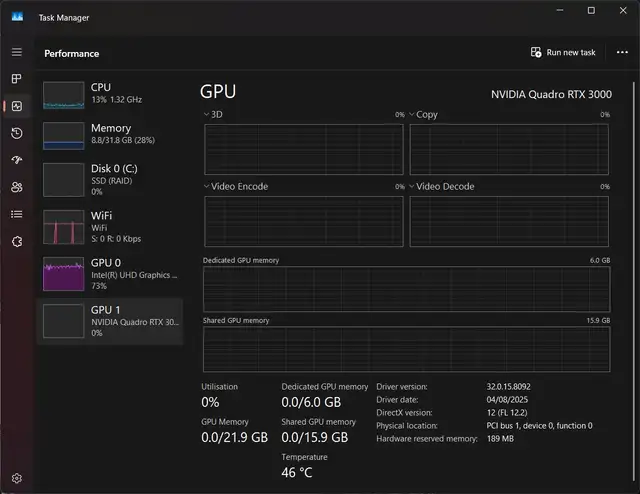Image resolution: width=640 pixels, height=494 pixels.
Task: Go to Processes page icon
Action: click(x=17, y=79)
